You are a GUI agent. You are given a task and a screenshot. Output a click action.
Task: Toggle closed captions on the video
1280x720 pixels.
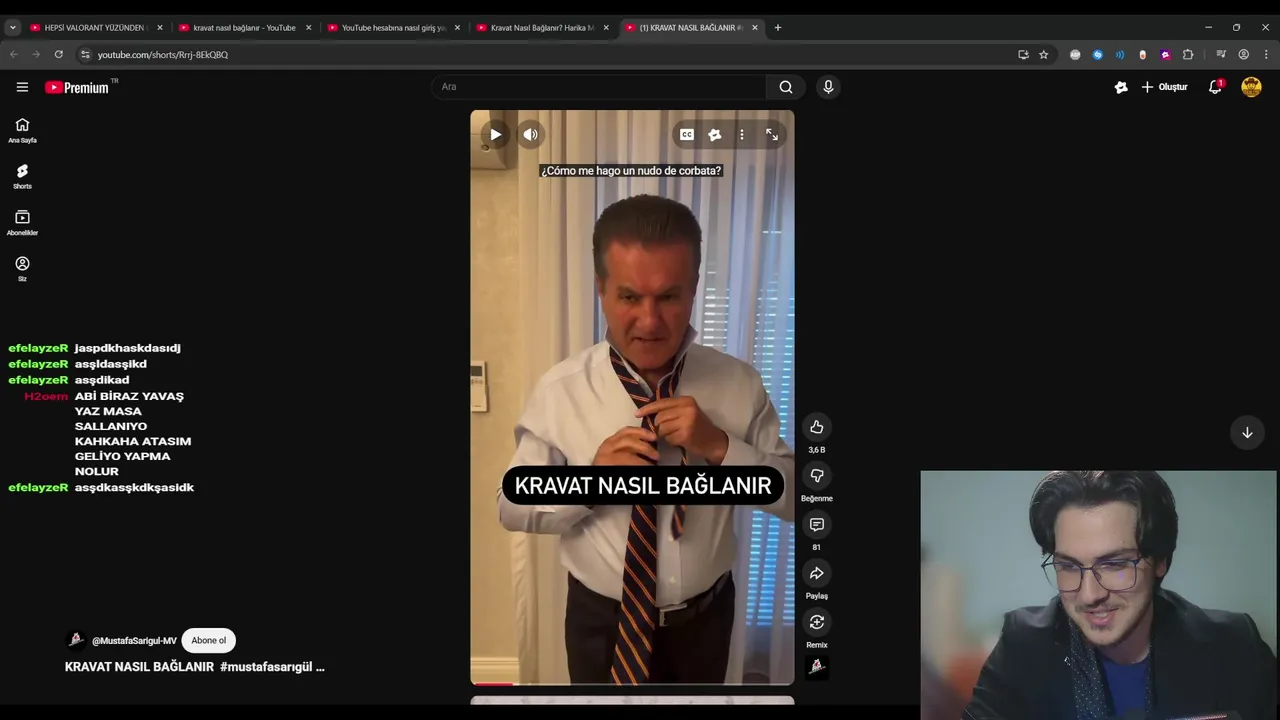687,134
